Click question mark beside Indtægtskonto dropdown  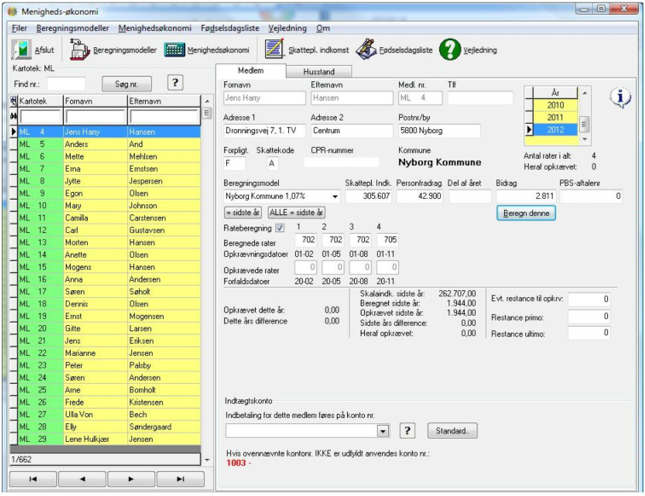(x=407, y=430)
